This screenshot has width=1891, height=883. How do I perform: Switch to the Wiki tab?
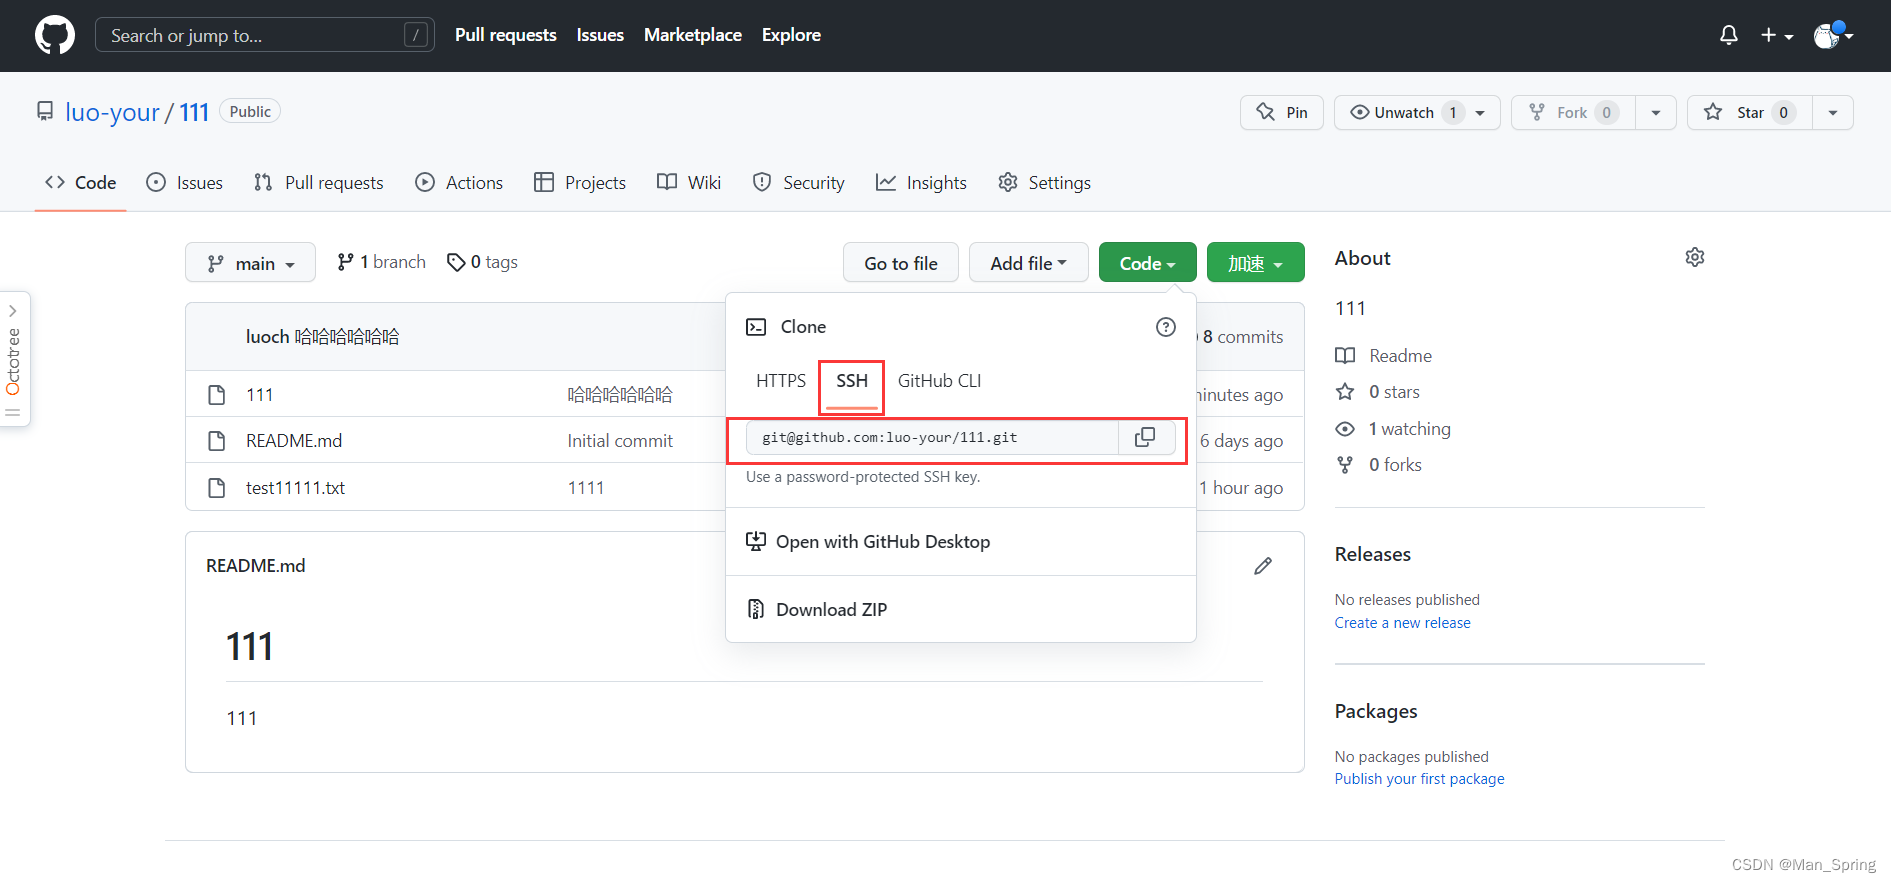689,182
